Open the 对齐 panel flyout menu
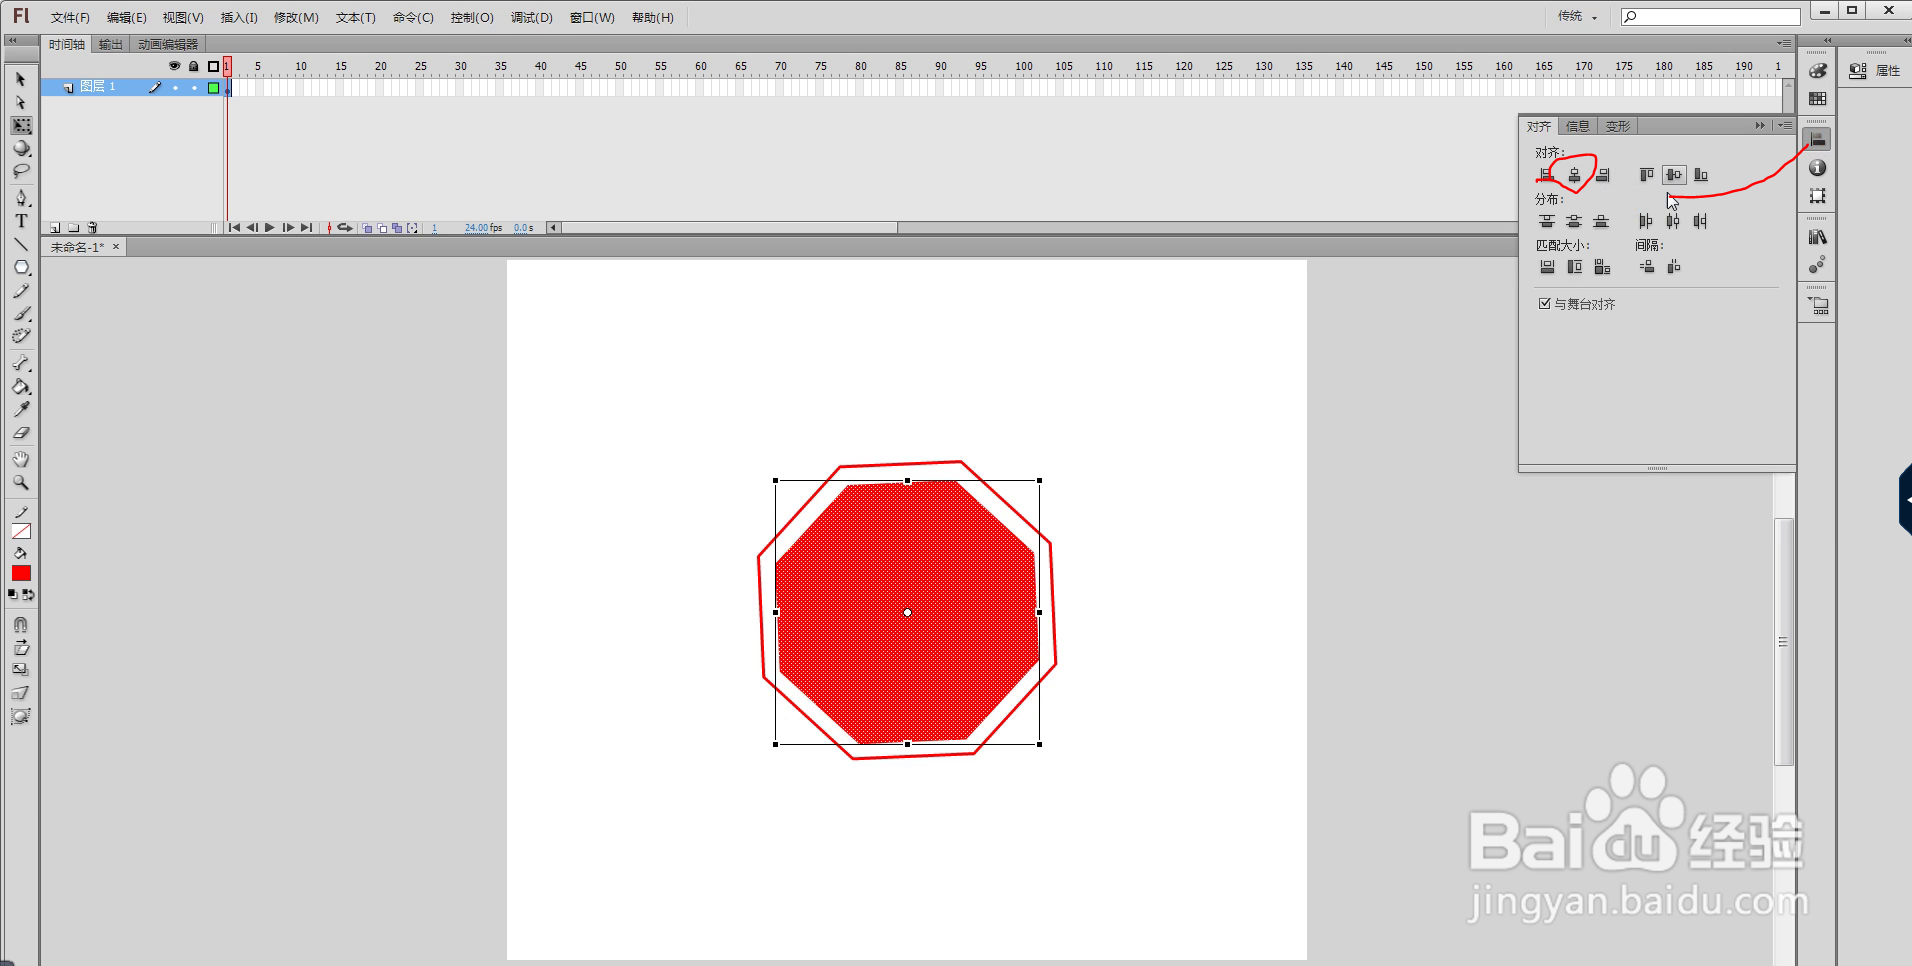Image resolution: width=1912 pixels, height=966 pixels. pos(1787,125)
